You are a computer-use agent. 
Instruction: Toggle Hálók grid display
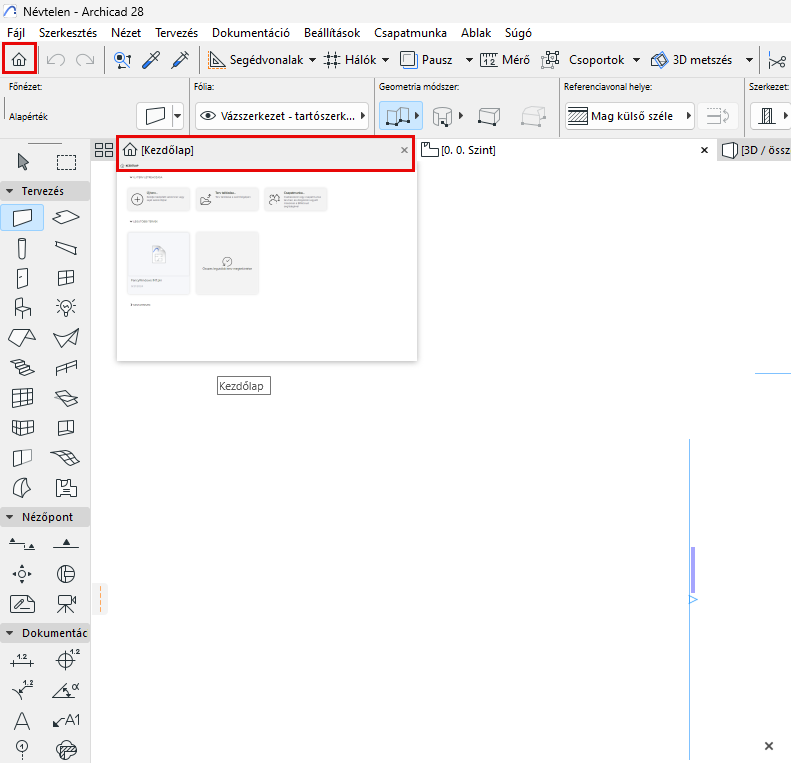350,60
